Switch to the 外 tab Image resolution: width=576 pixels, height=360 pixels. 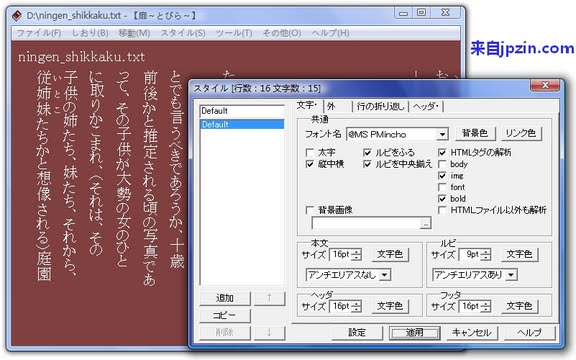[x=337, y=107]
